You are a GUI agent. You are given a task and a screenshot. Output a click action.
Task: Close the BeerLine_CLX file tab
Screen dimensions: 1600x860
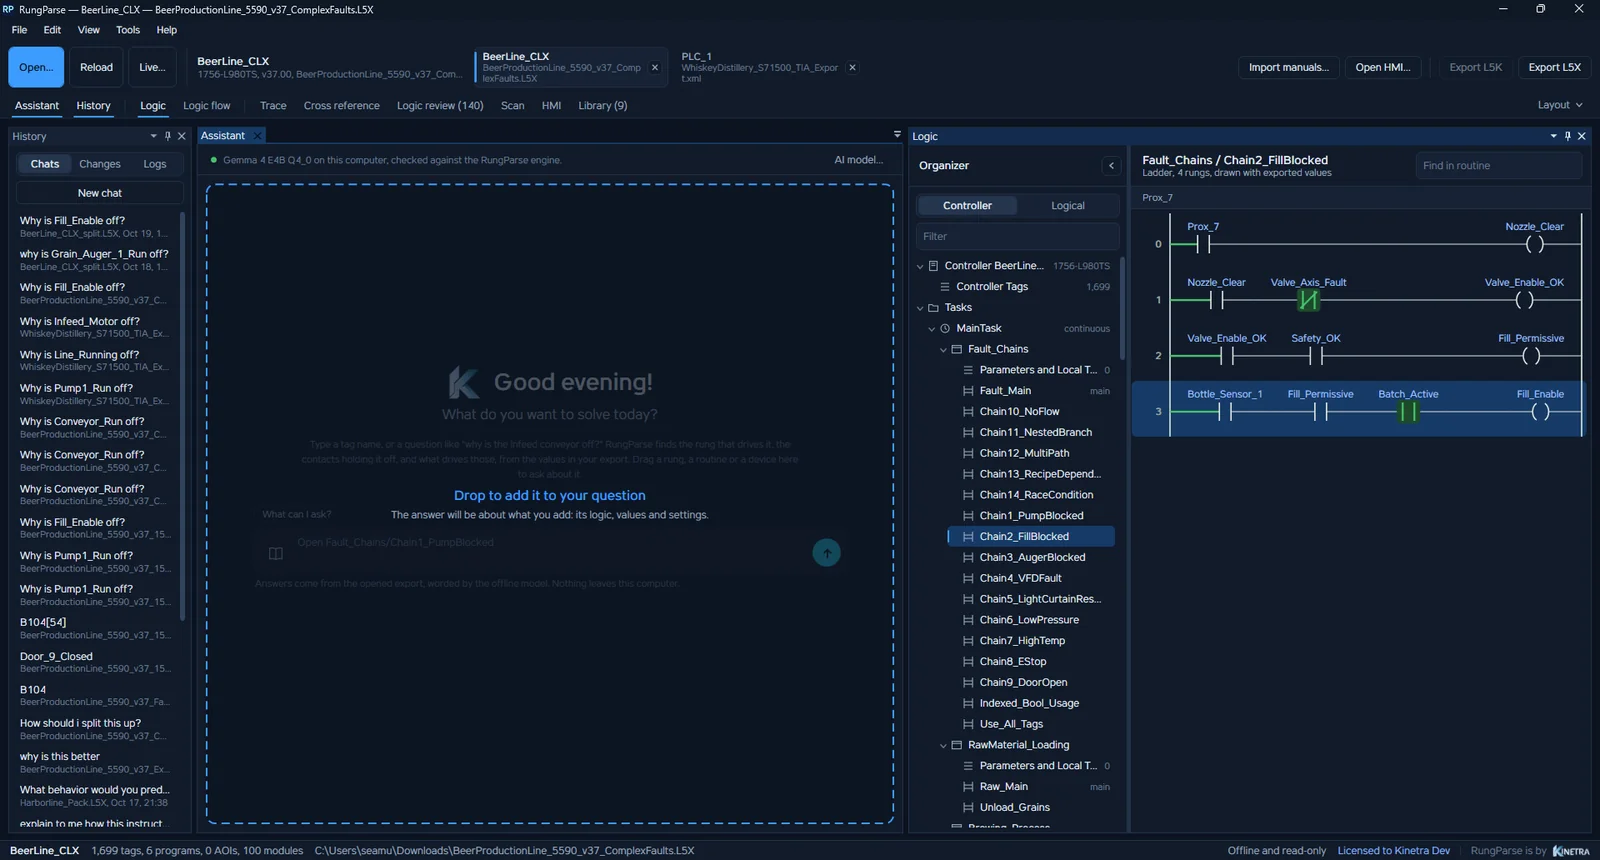pos(655,68)
